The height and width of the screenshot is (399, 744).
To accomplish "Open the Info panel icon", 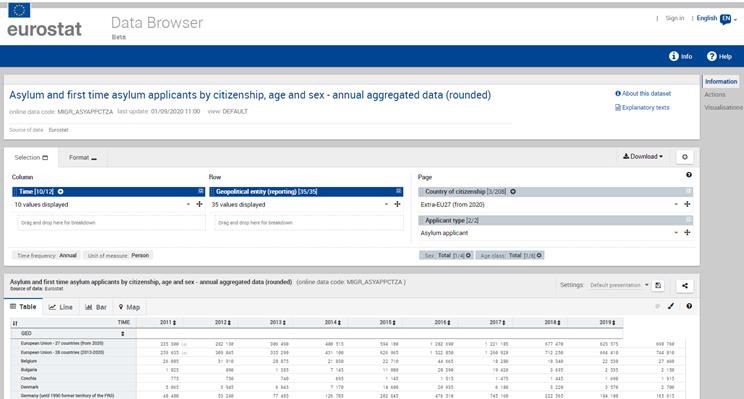I will tap(674, 56).
